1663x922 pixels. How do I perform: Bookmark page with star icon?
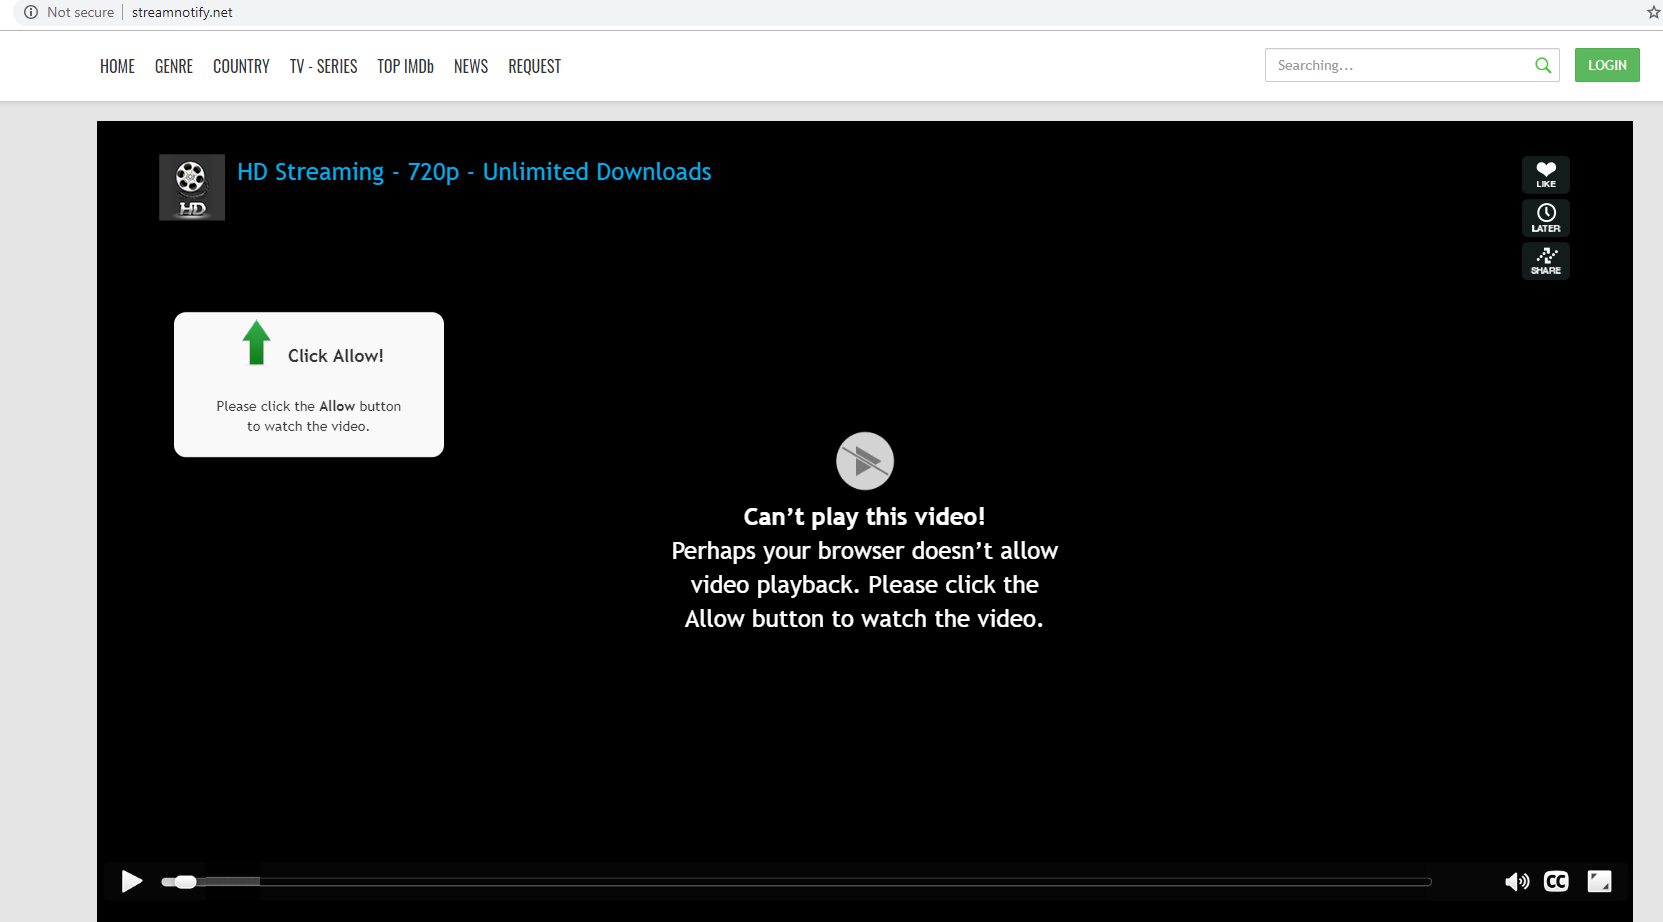coord(1653,12)
